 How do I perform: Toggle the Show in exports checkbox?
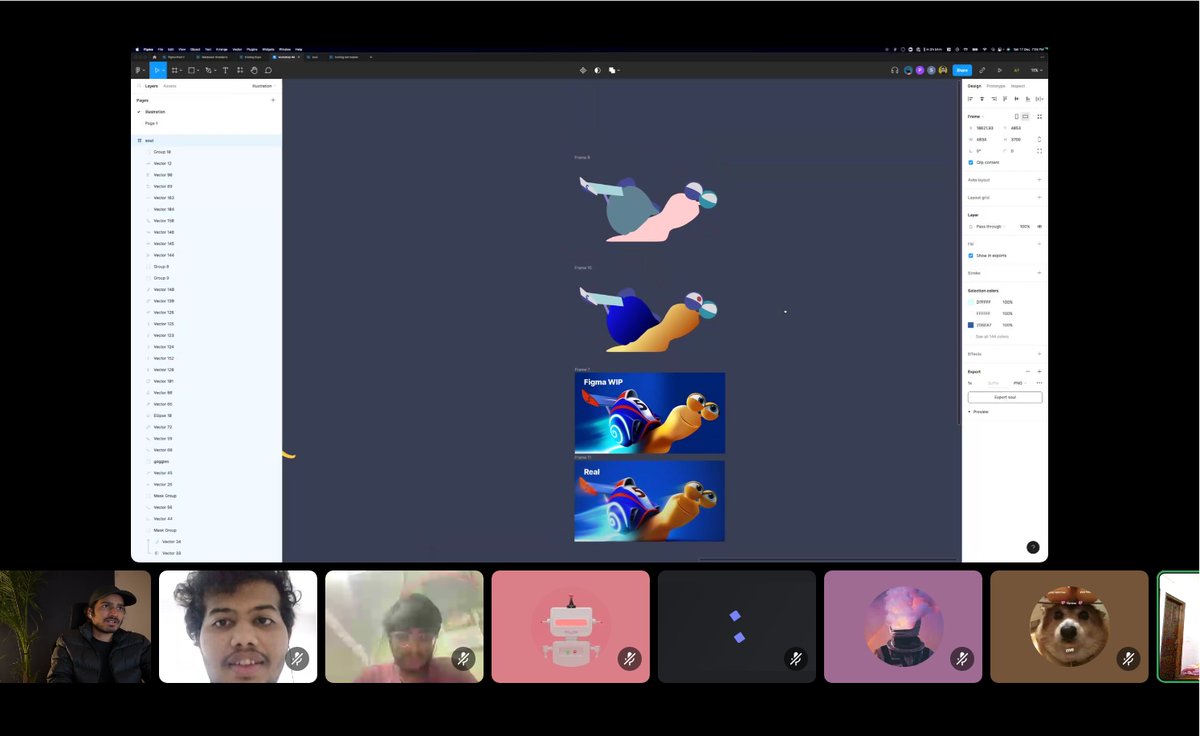click(971, 255)
